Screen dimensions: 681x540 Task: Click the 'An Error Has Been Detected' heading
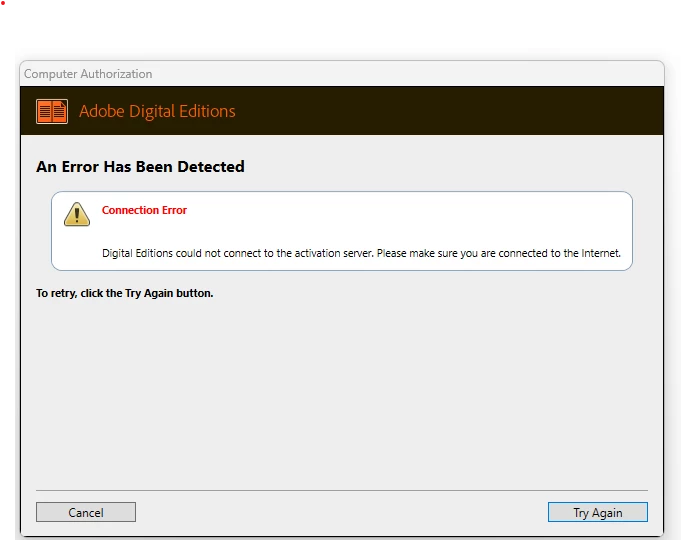pyautogui.click(x=140, y=167)
